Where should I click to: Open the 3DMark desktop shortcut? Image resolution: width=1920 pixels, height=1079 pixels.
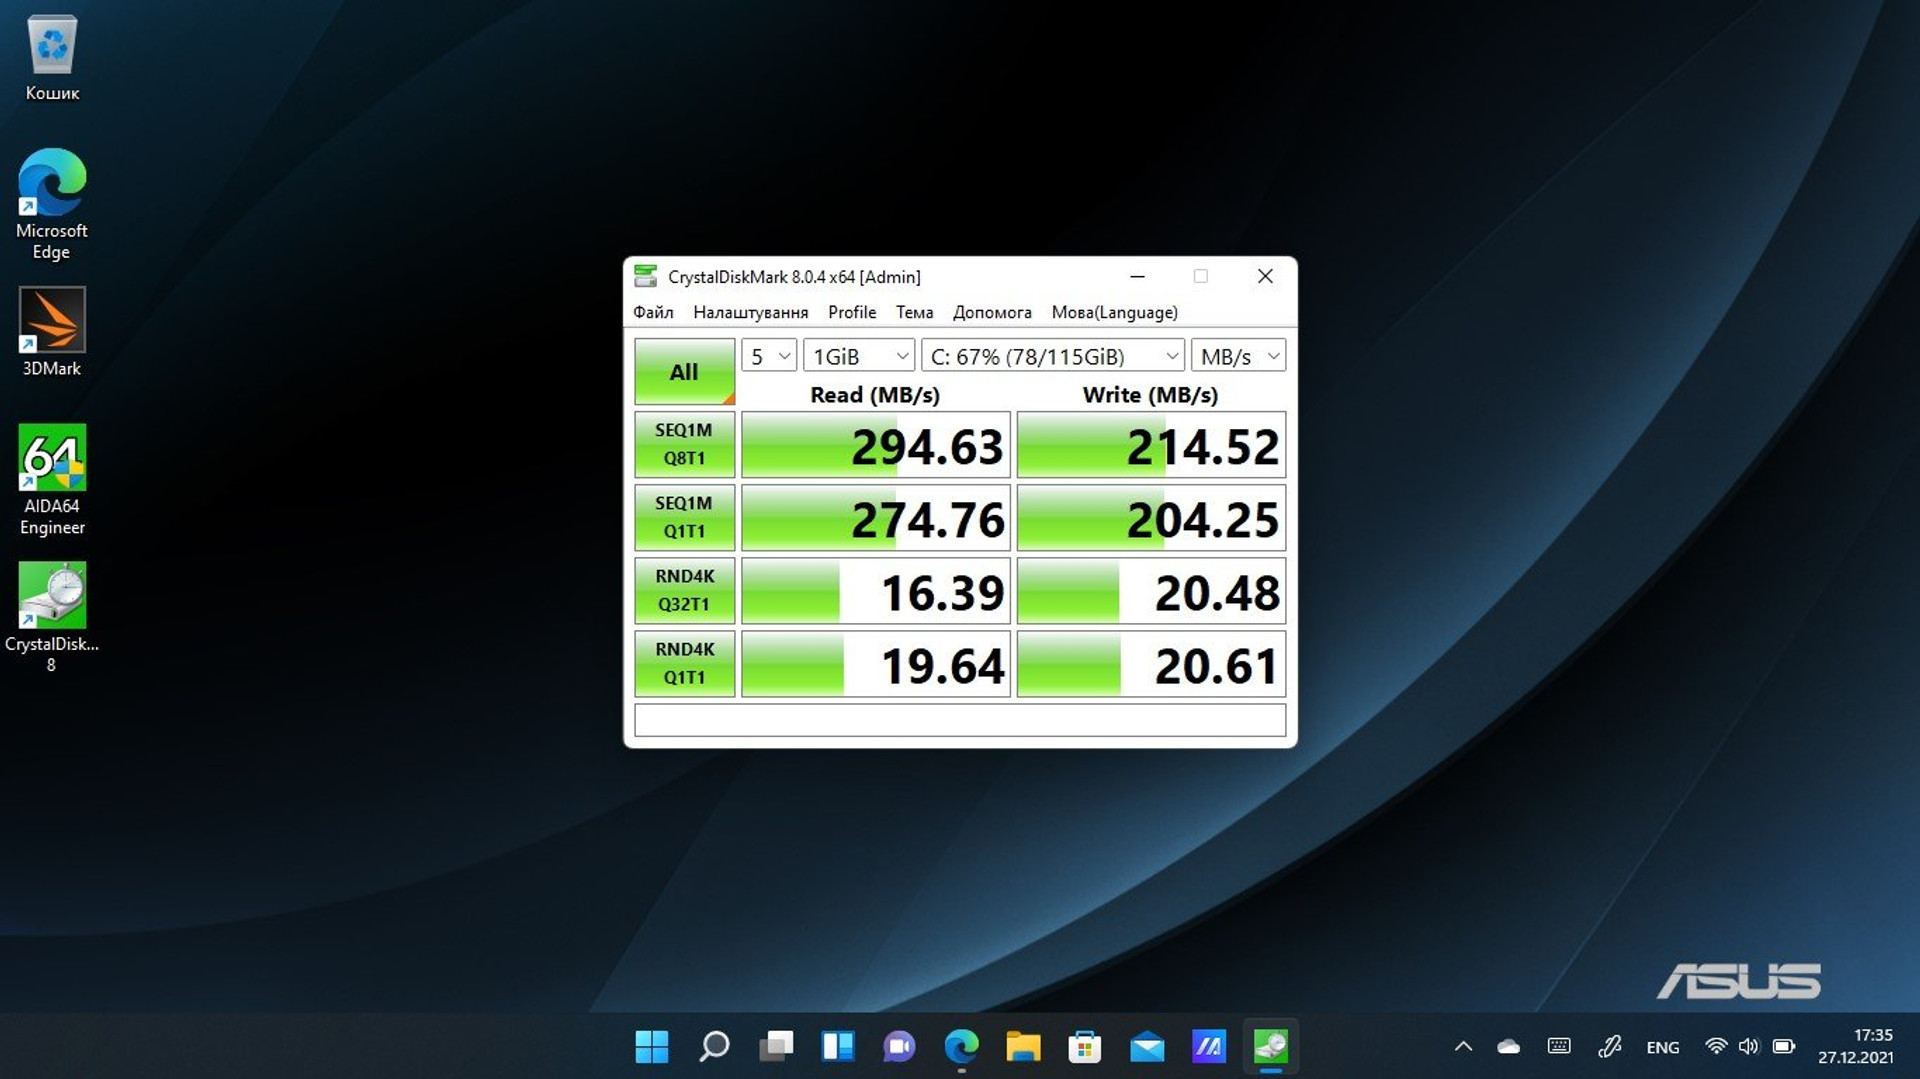click(52, 332)
